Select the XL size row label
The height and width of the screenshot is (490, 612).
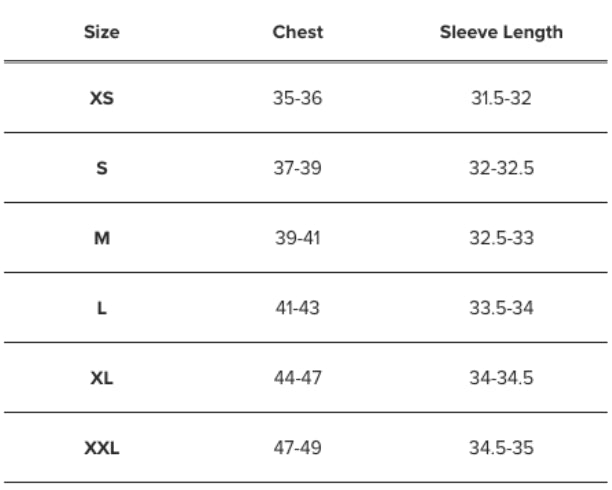pyautogui.click(x=102, y=377)
